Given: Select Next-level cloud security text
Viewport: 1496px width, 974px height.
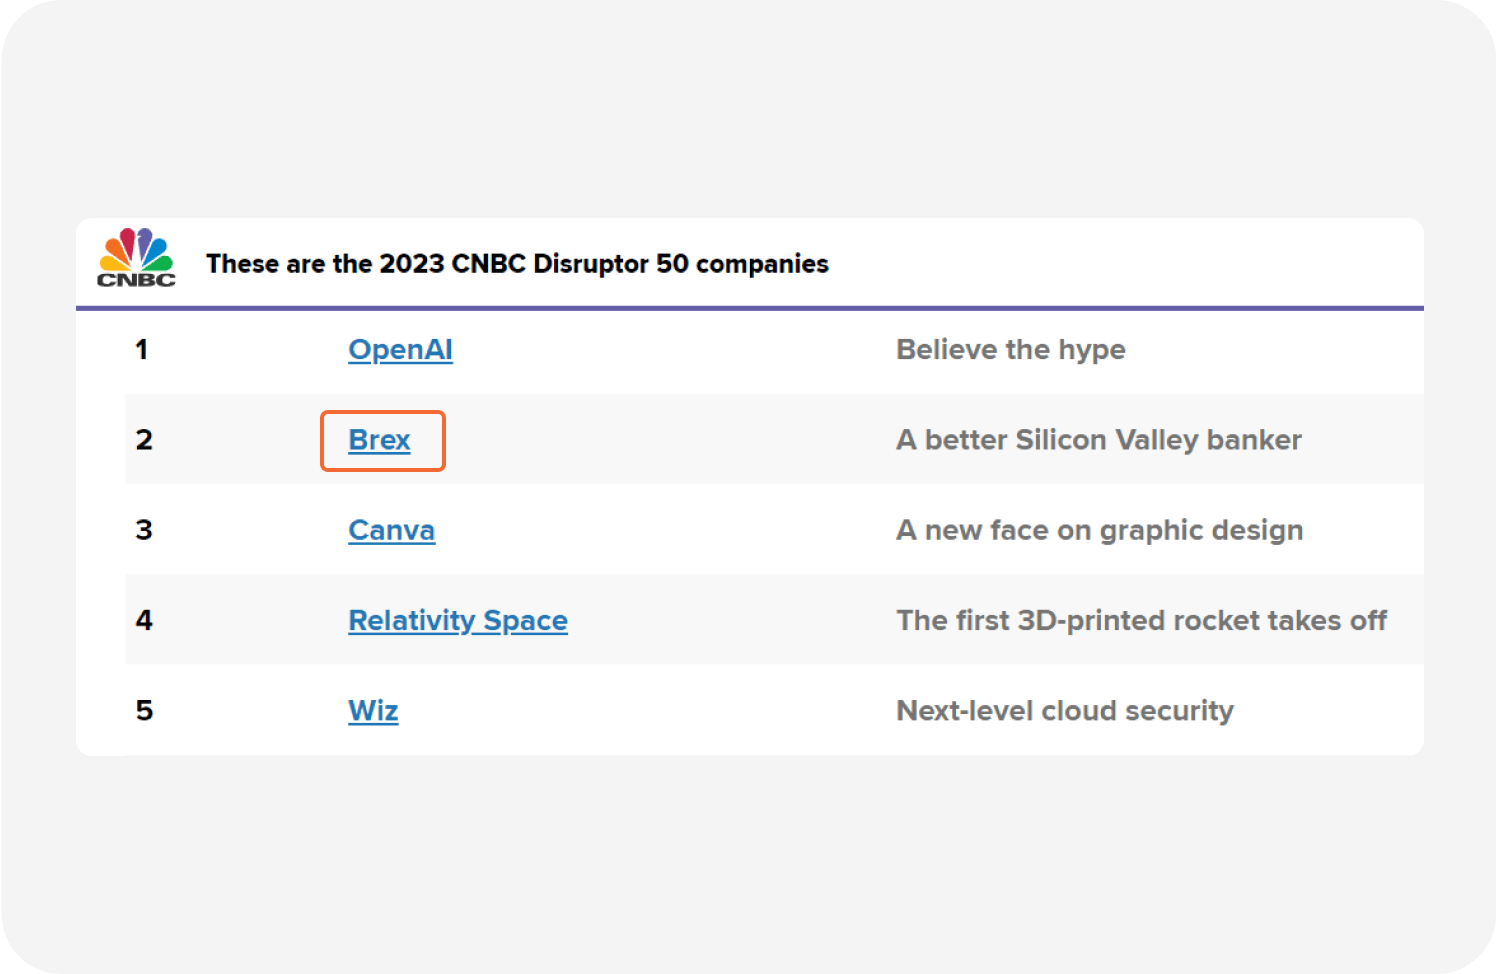Looking at the screenshot, I should coord(1065,710).
